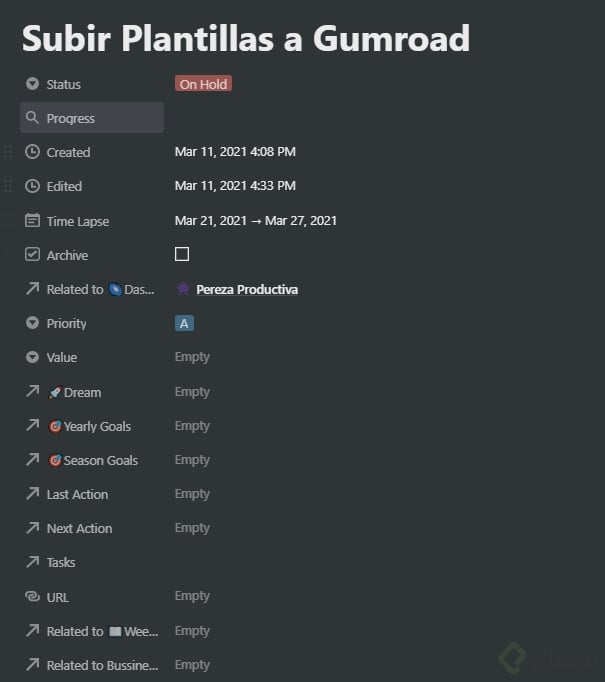Open the Value select dropdown
605x682 pixels.
pyautogui.click(x=61, y=357)
